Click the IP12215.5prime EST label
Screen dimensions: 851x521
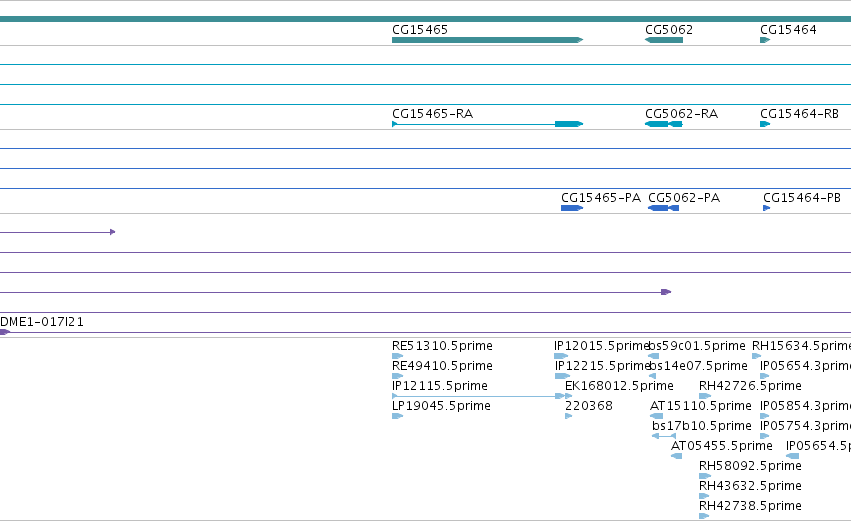(x=602, y=366)
